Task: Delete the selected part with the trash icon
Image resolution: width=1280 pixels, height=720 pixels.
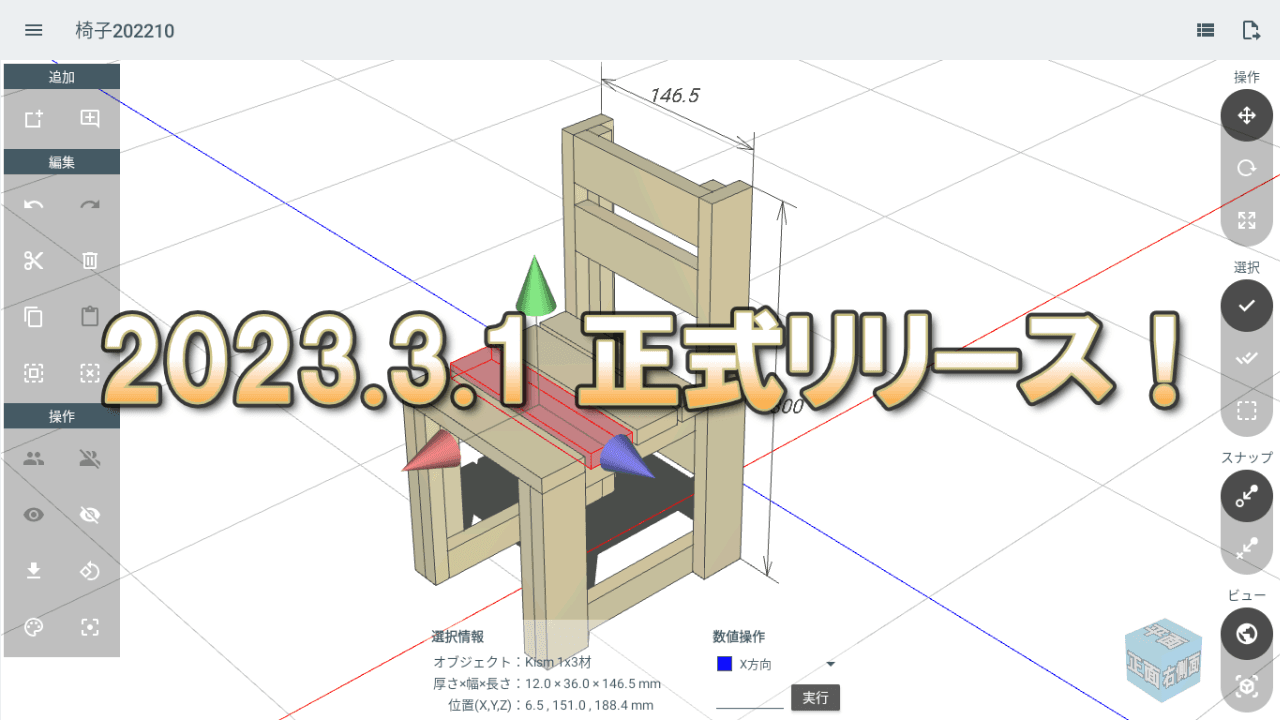Action: [x=90, y=261]
